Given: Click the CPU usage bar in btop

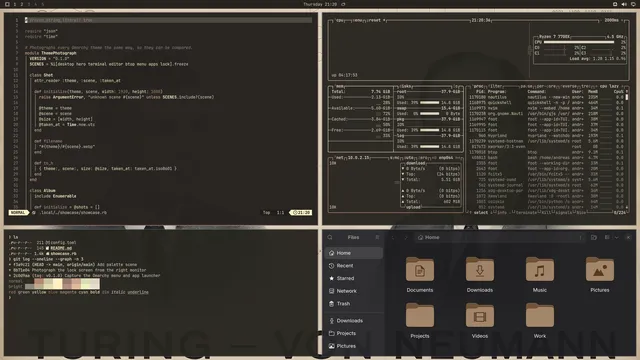Looking at the screenshot, I should click(579, 42).
